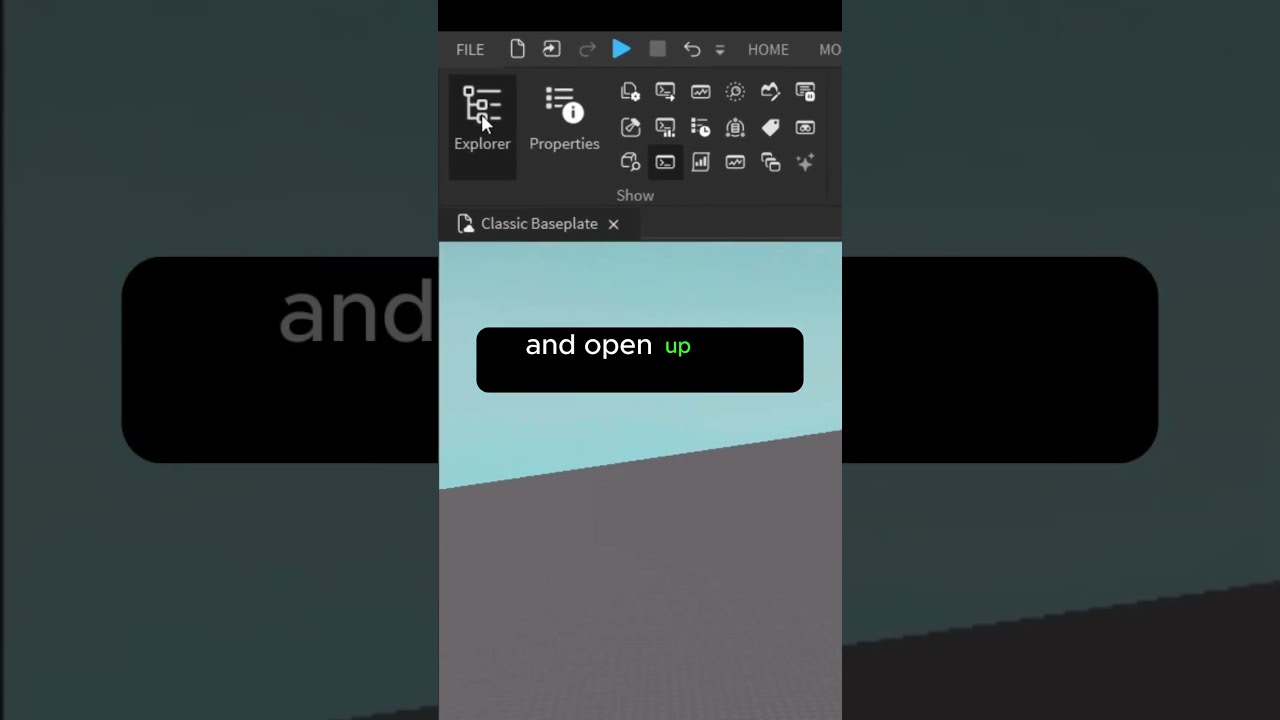Show the Command Bar (terminal with arrow)
The width and height of the screenshot is (1280, 720).
[665, 92]
